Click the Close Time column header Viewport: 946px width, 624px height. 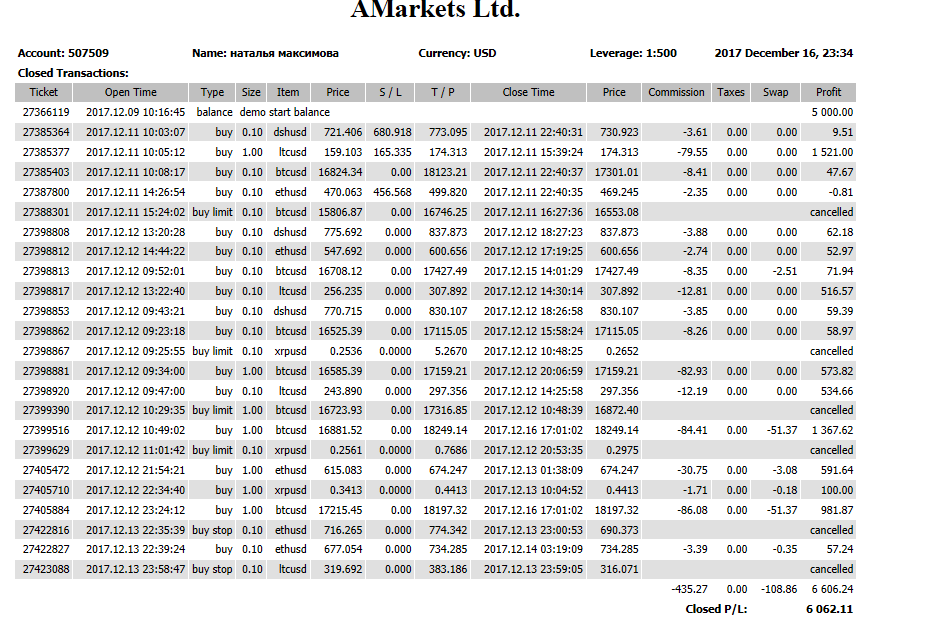(528, 92)
